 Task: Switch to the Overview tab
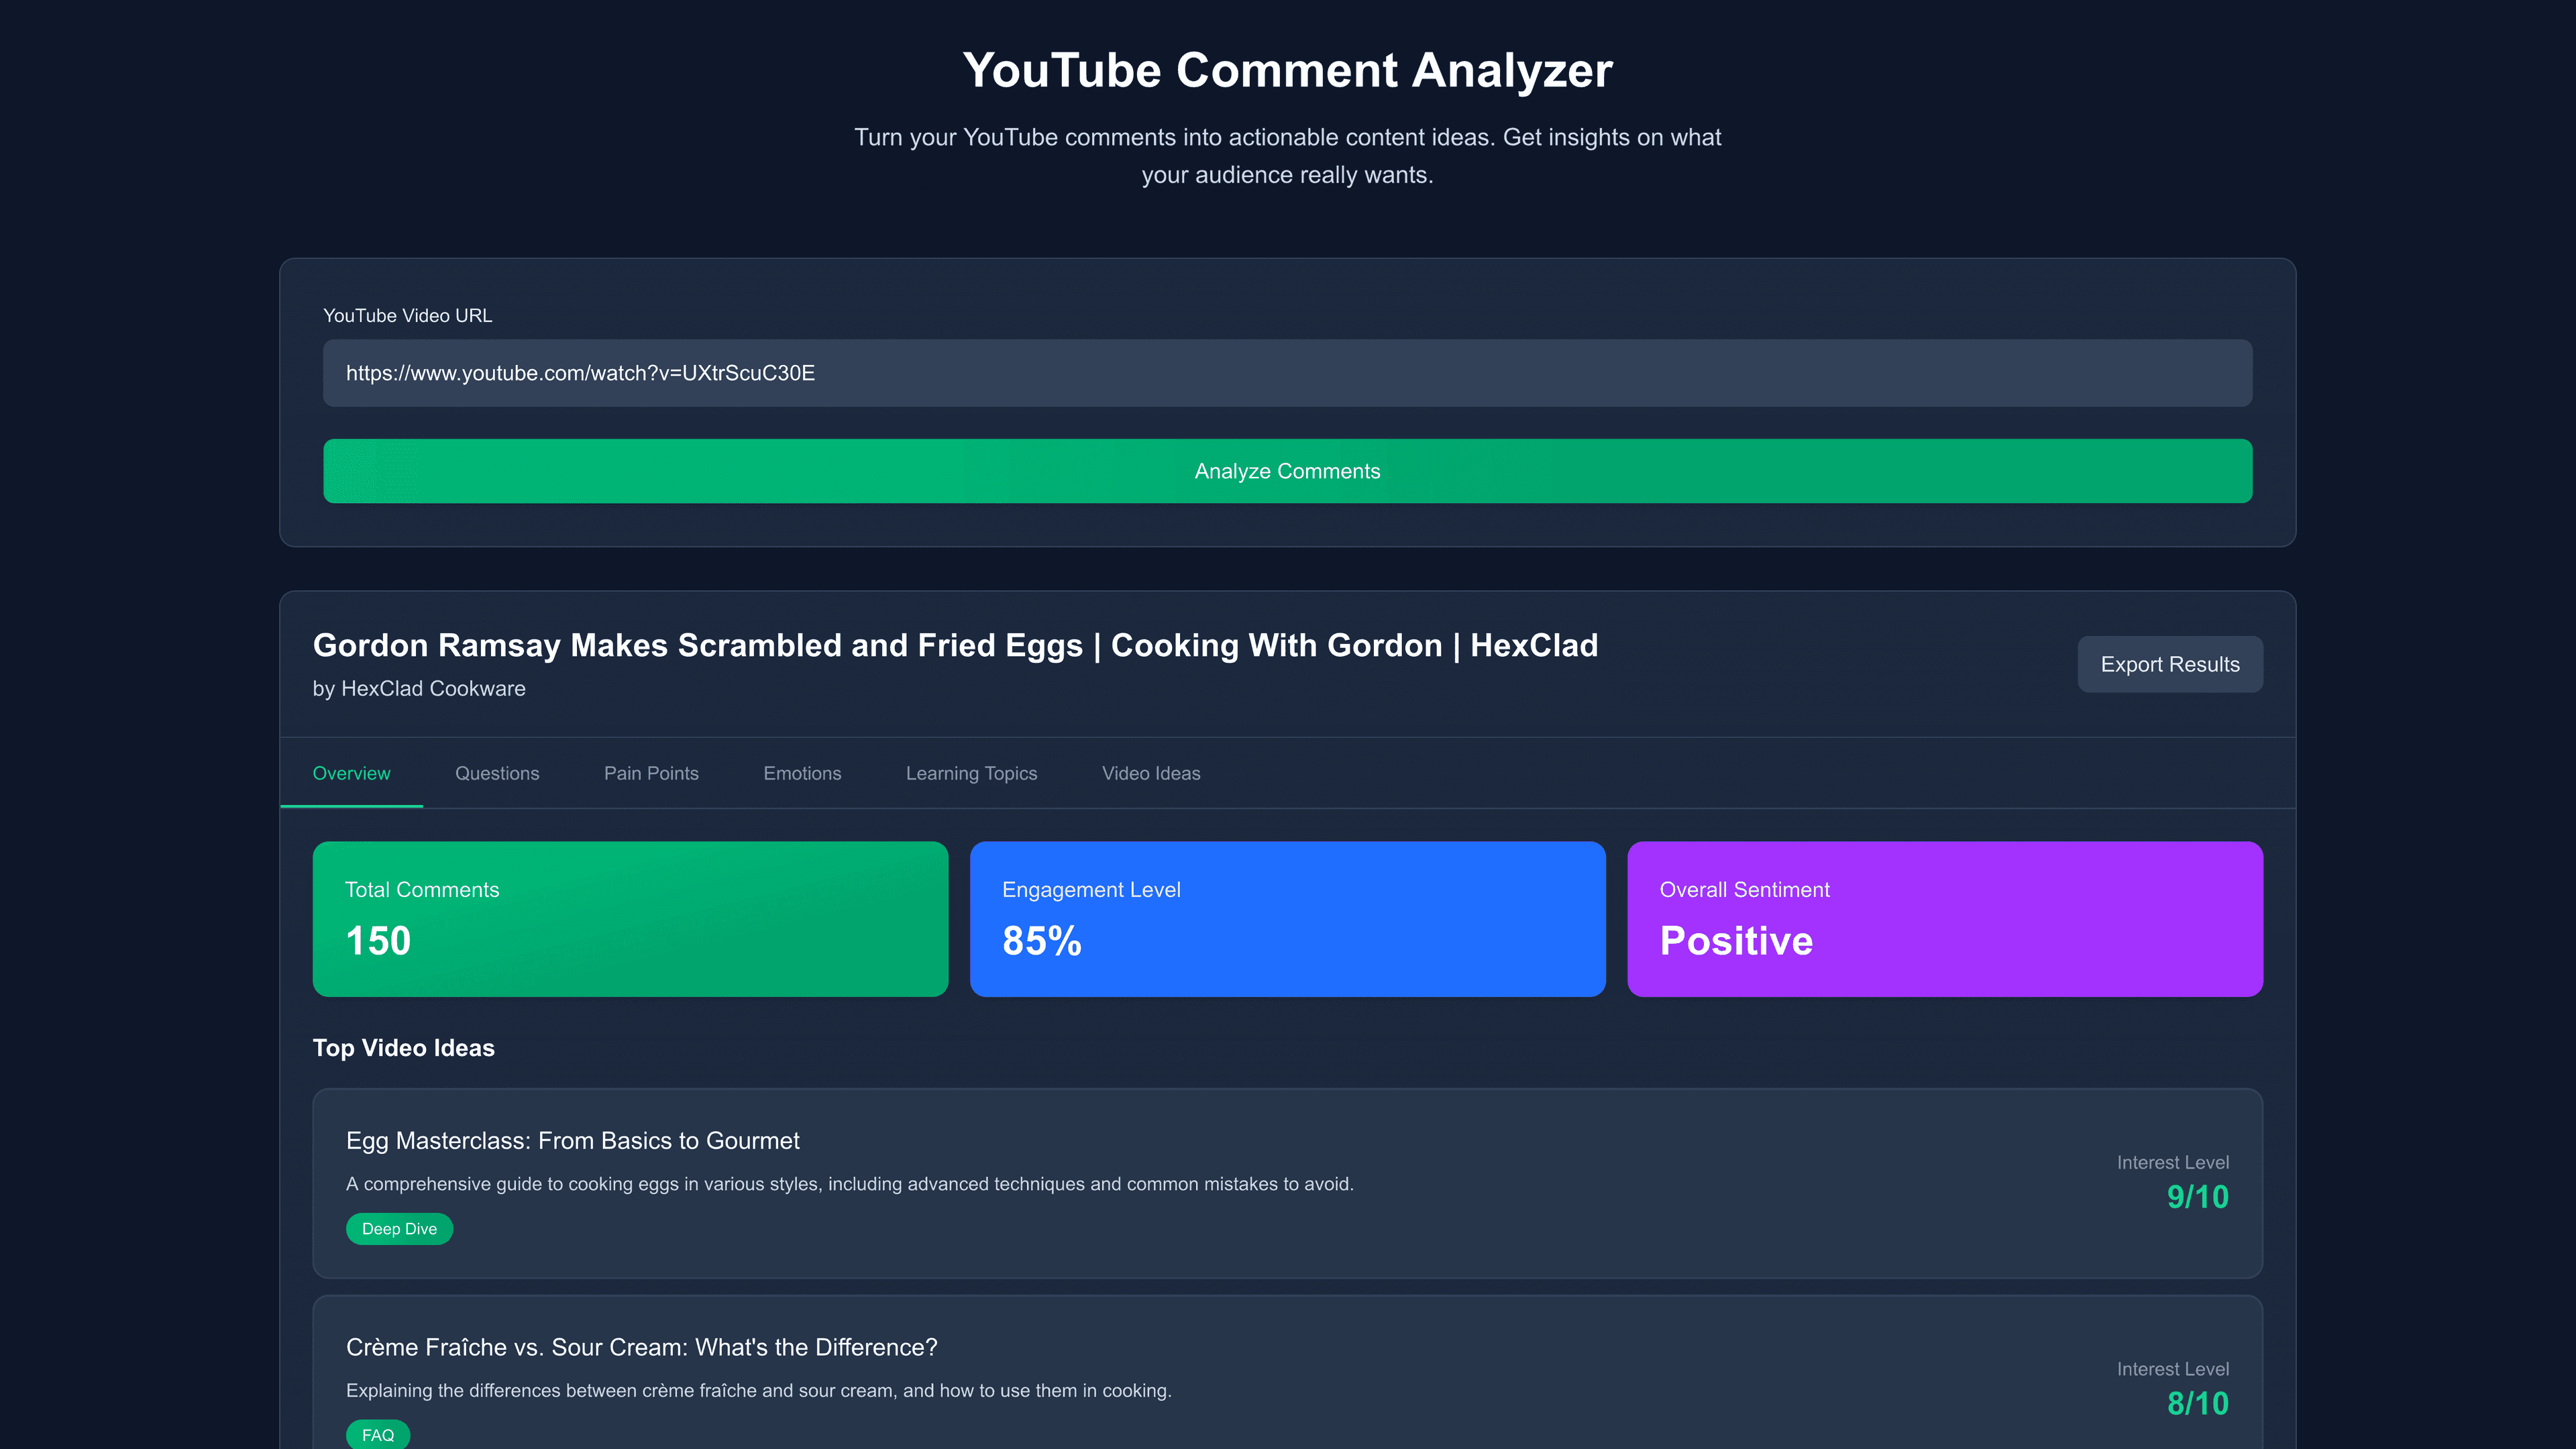[x=351, y=773]
